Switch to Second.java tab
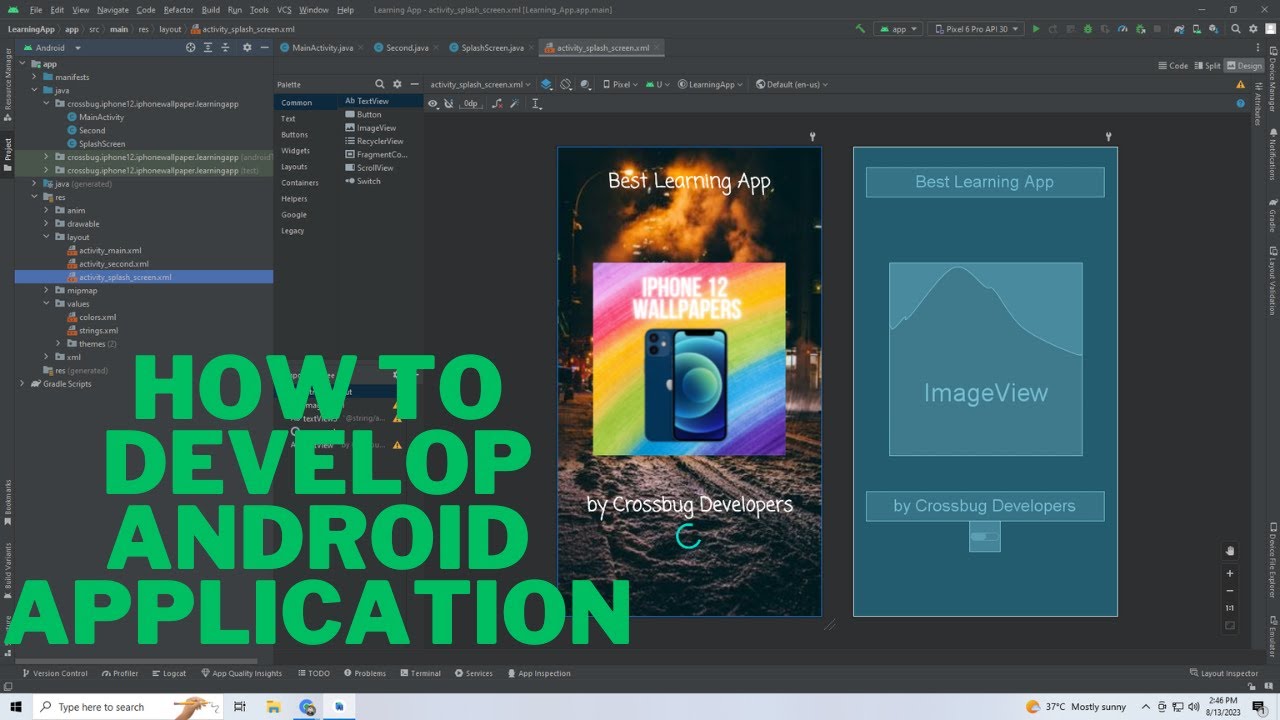 [407, 47]
